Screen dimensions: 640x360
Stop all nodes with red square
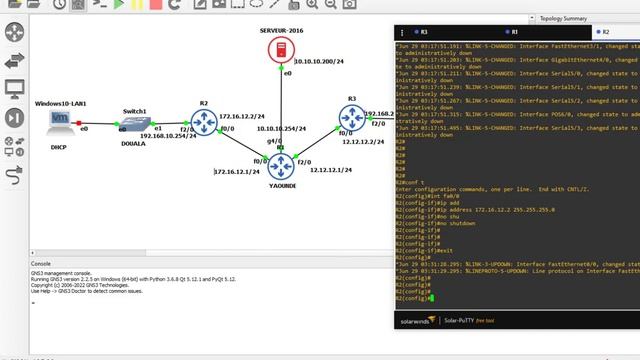(156, 4)
